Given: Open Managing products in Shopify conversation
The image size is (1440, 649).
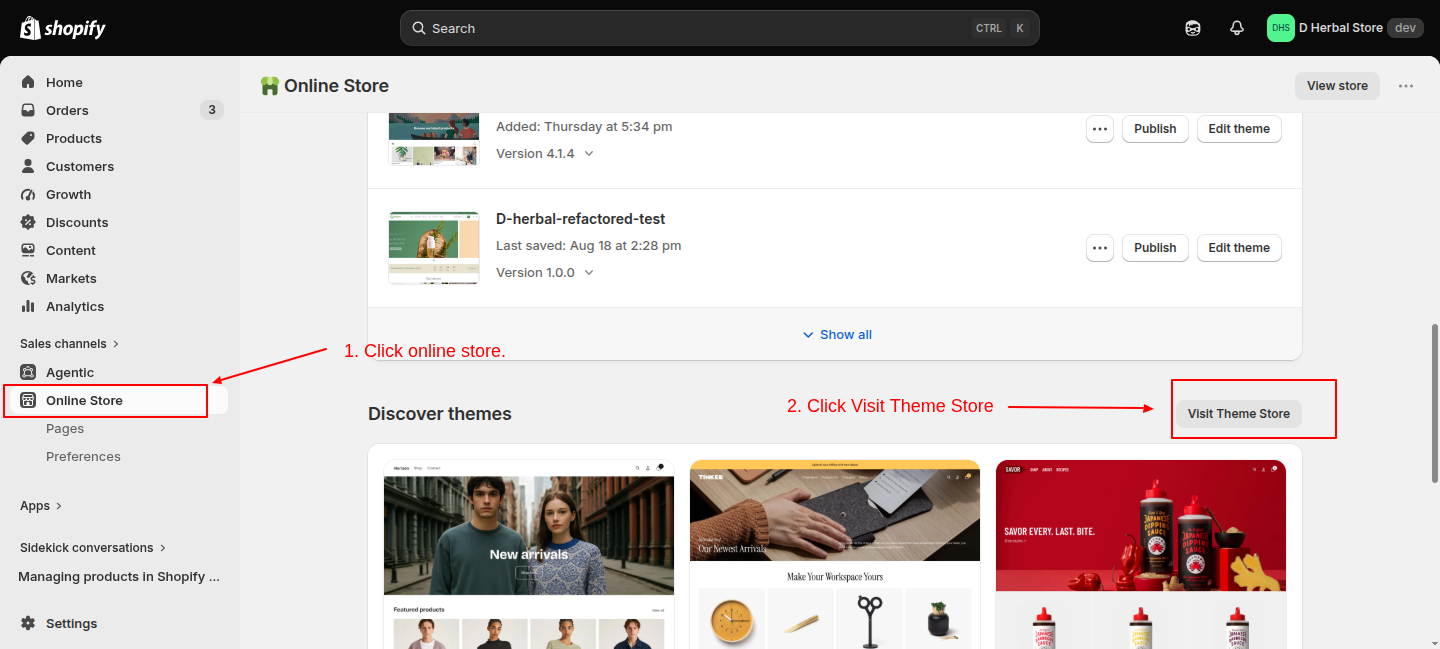Looking at the screenshot, I should tap(120, 576).
